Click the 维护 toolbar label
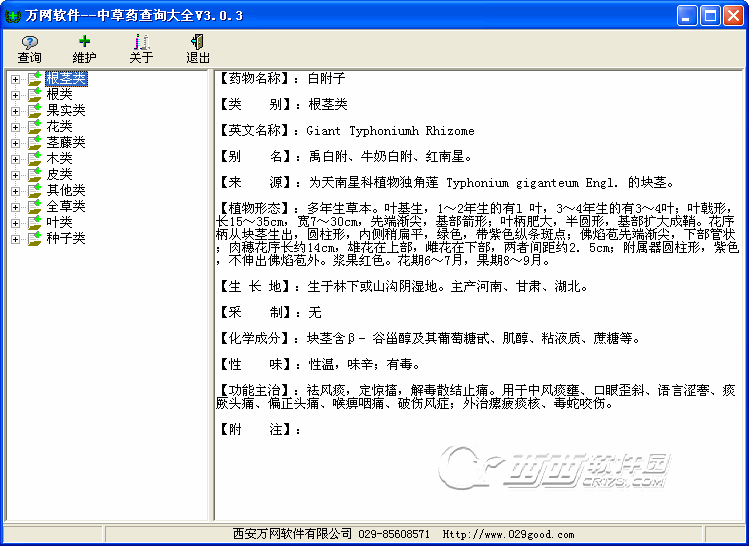The image size is (749, 546). tap(85, 58)
